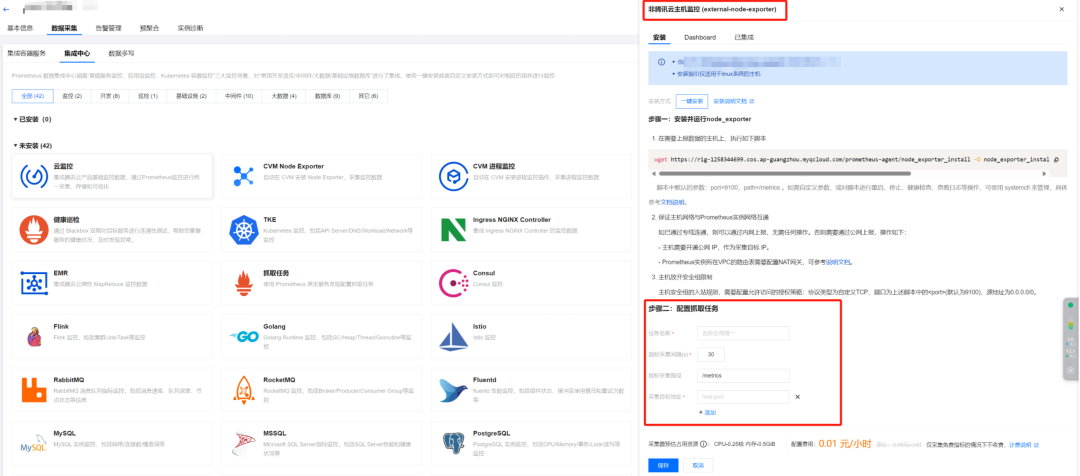Filter integrations by 大数据 (4)
This screenshot has width=1080, height=476.
(x=284, y=96)
